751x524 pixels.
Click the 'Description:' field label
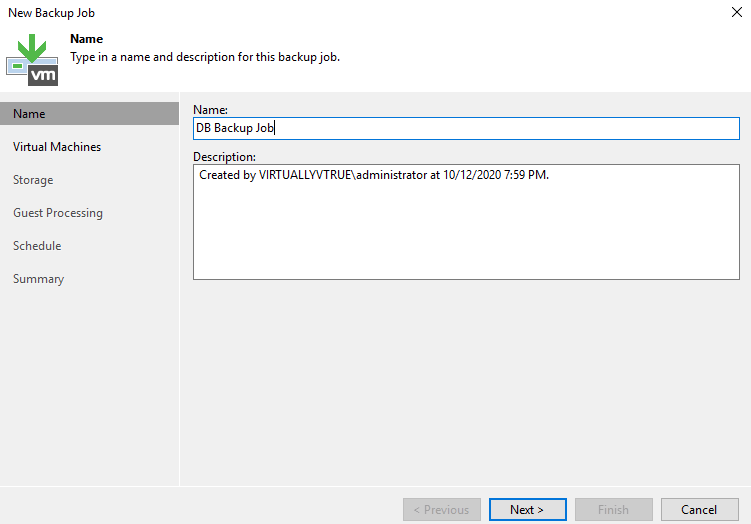[x=224, y=157]
